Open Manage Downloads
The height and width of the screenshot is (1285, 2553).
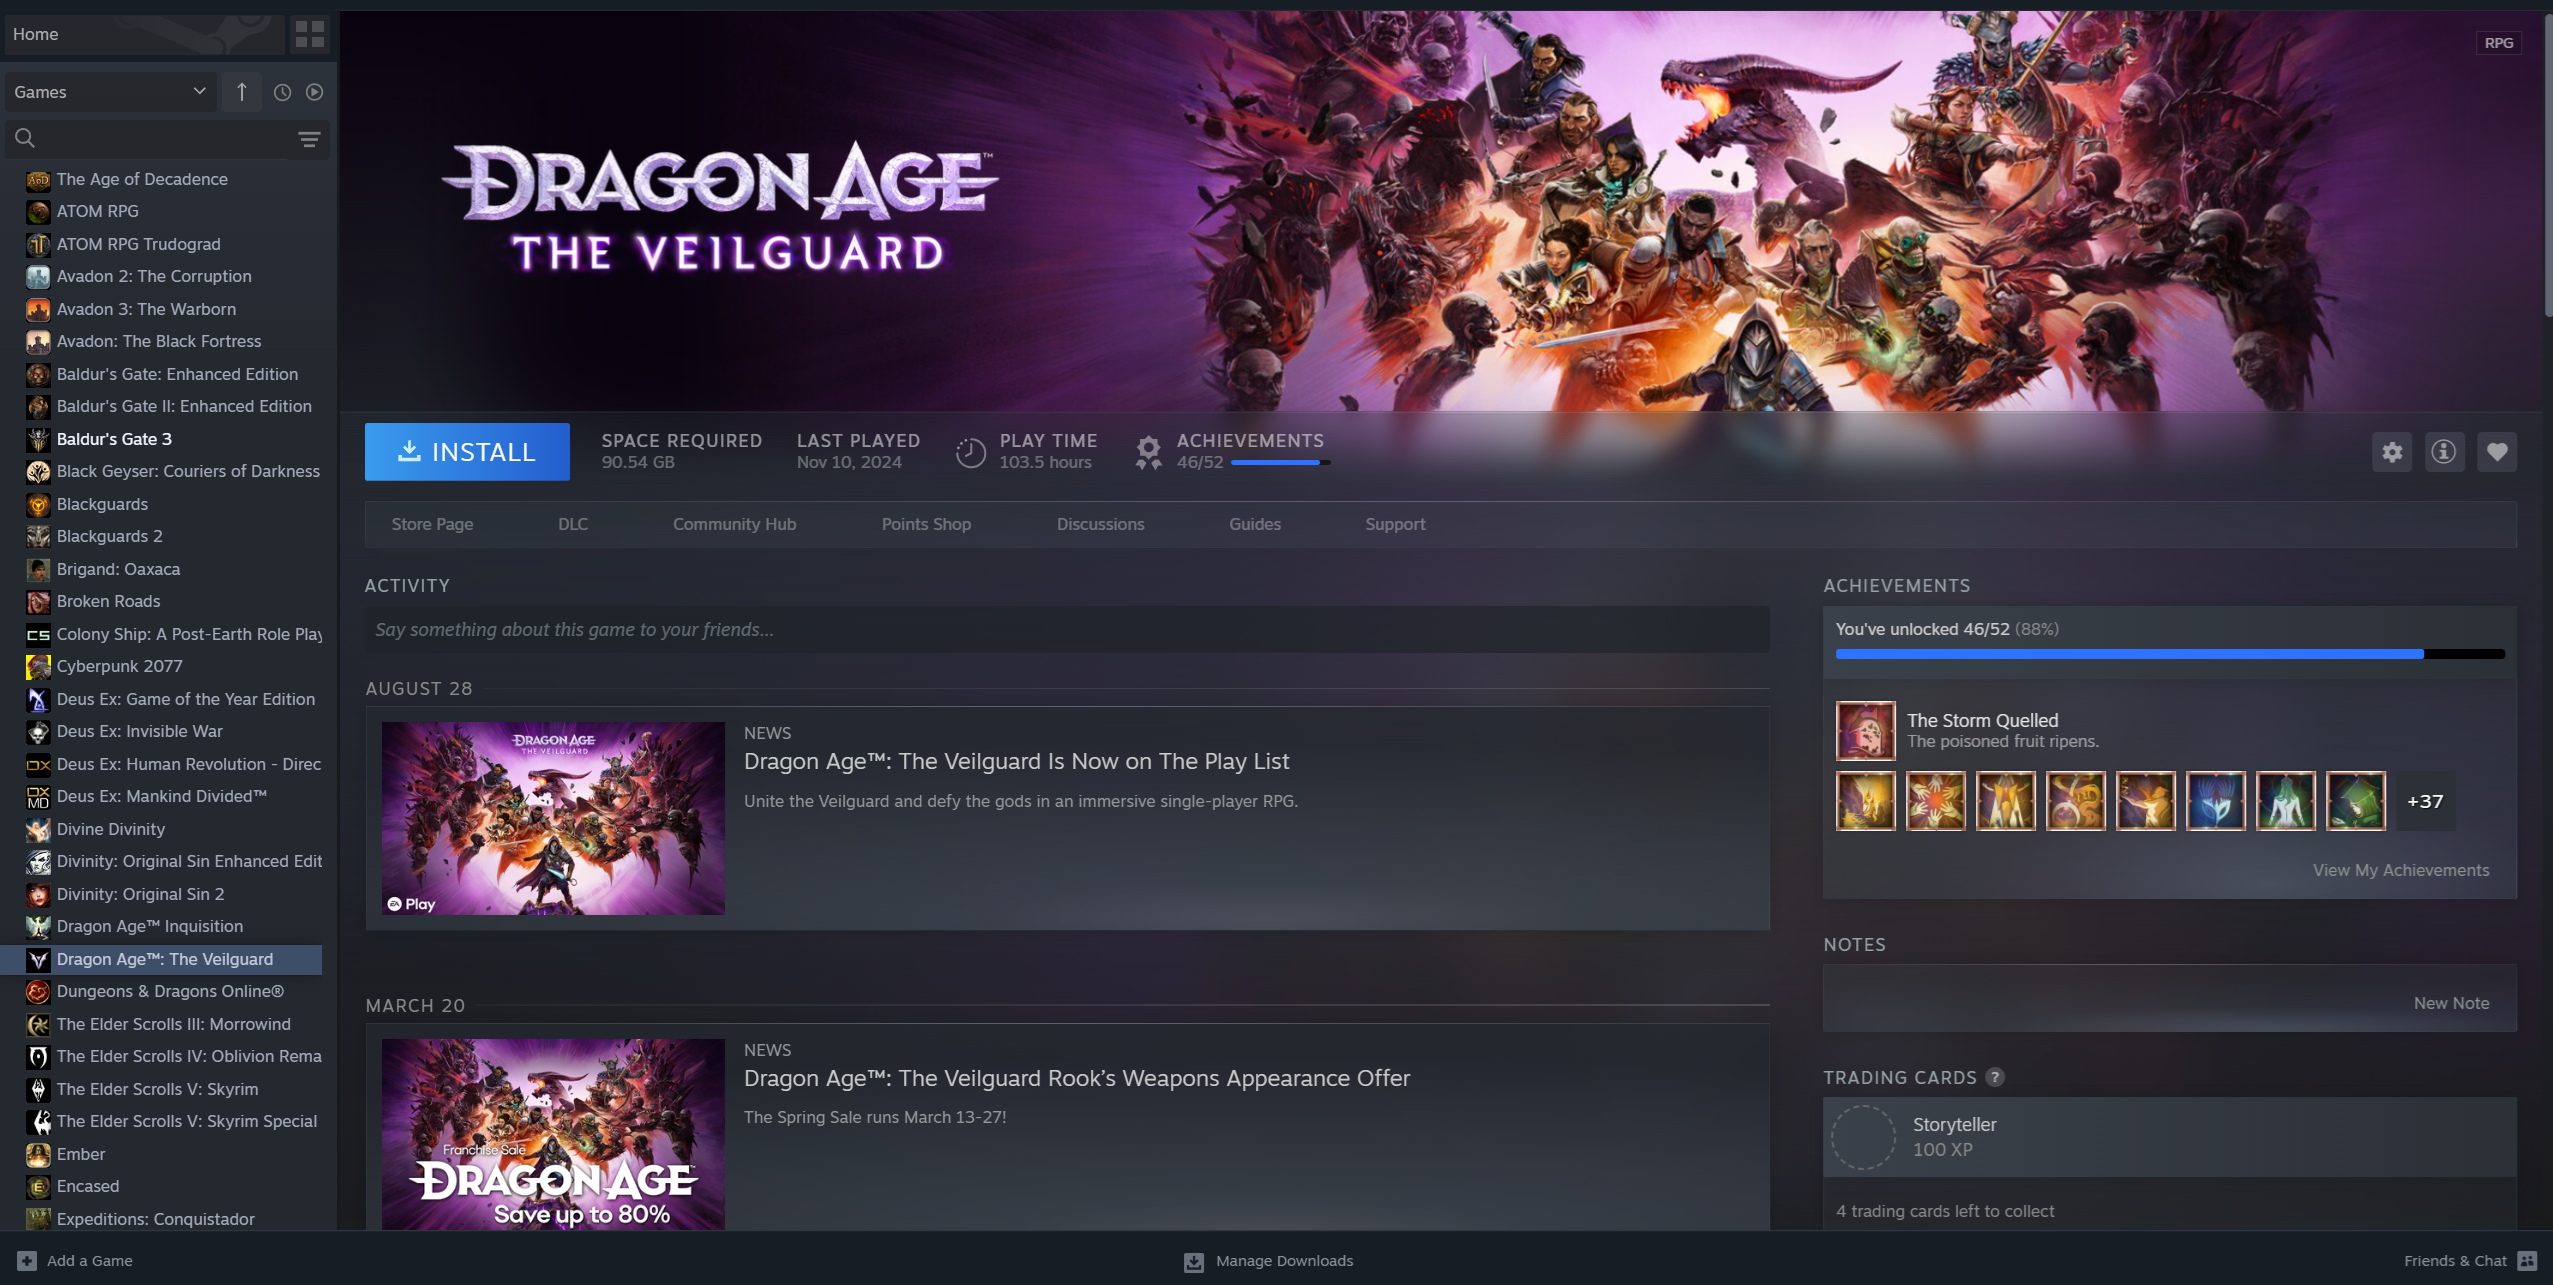coord(1268,1261)
